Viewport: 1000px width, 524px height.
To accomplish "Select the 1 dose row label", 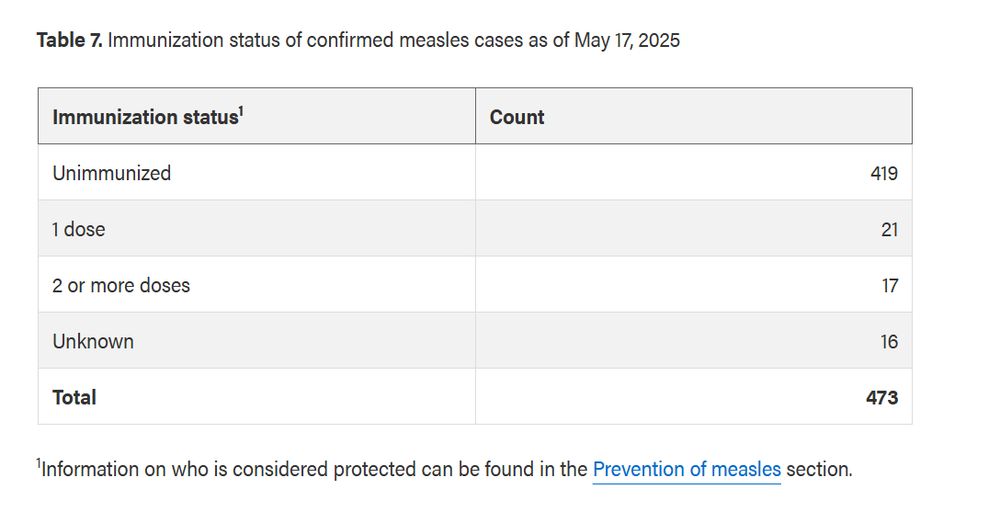I will tap(79, 229).
